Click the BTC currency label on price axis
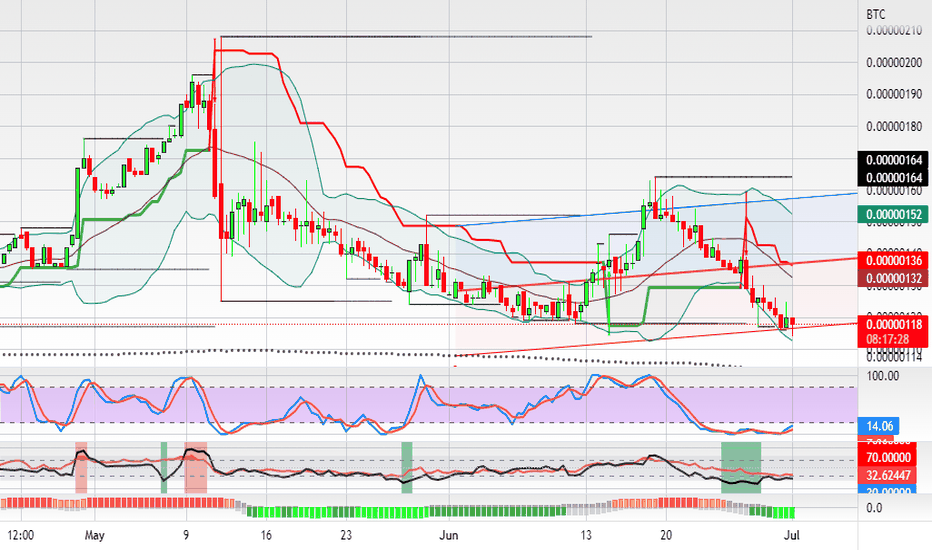Screen dimensions: 932x550 click(876, 14)
